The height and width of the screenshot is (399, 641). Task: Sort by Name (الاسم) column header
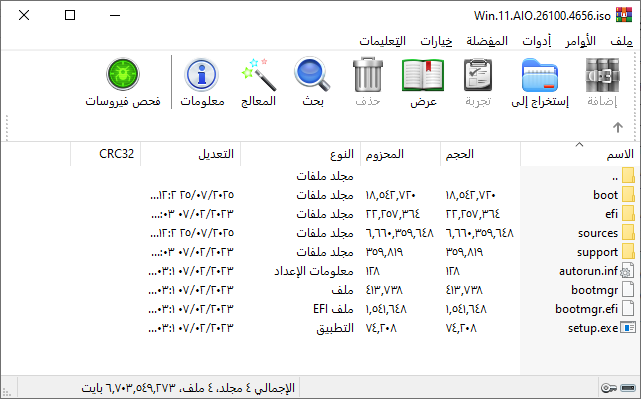580,154
